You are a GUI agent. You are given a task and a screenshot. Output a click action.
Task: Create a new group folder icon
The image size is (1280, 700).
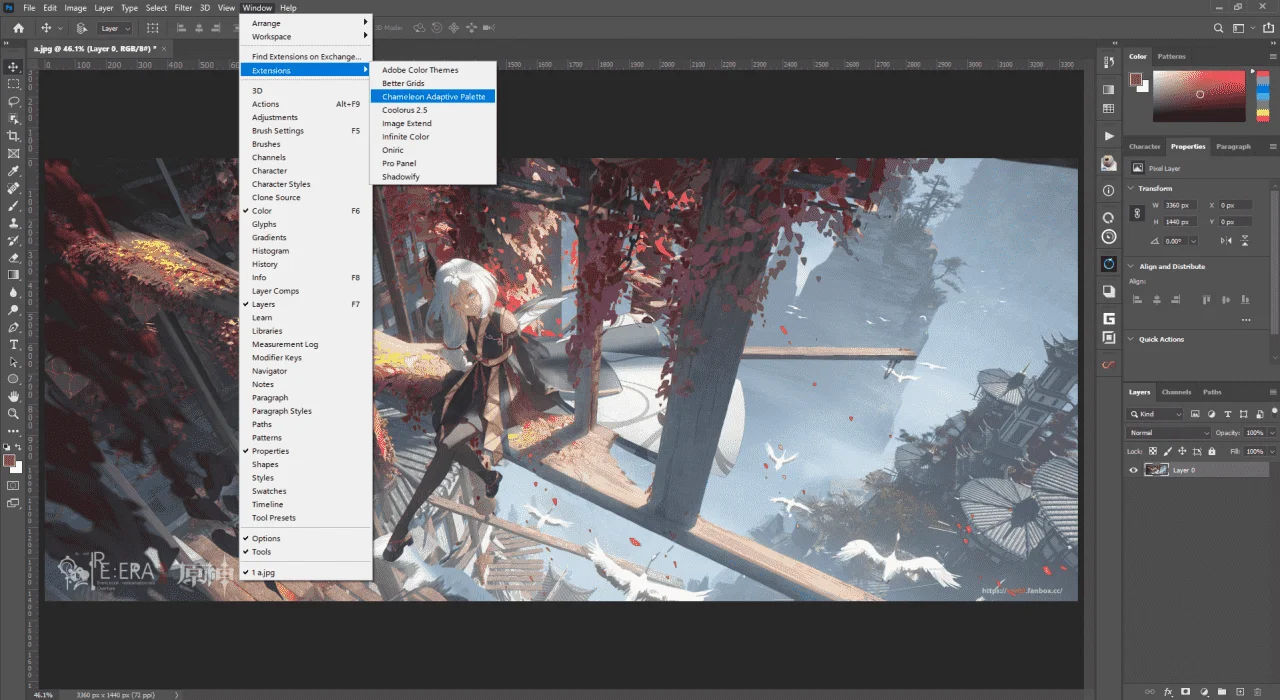[1221, 691]
